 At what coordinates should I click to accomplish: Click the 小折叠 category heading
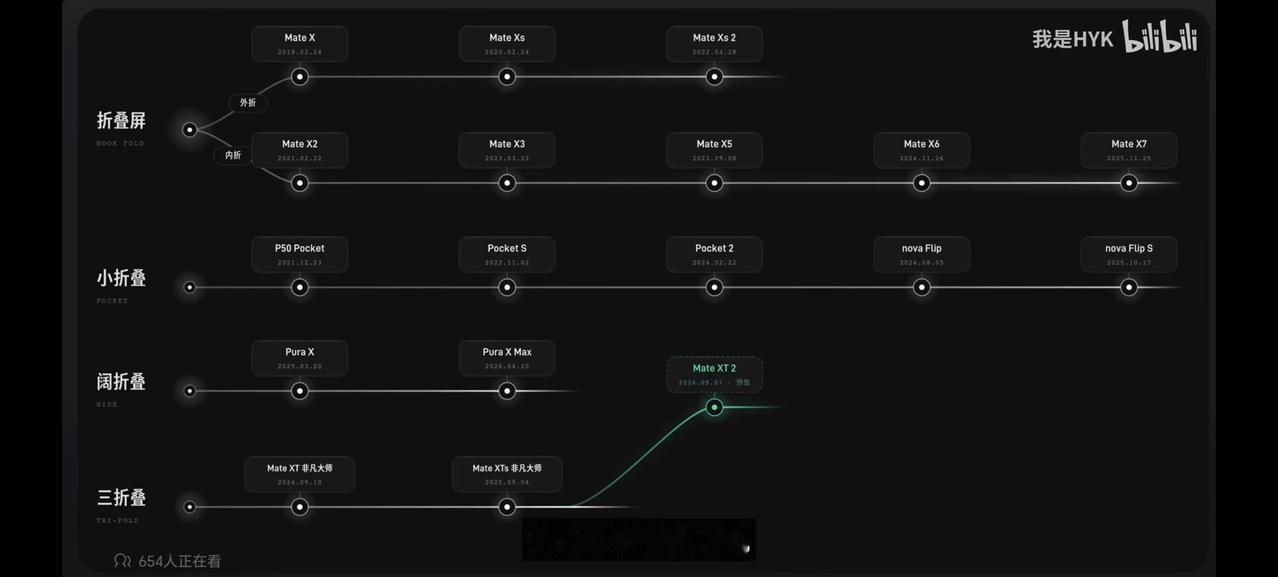coord(121,278)
